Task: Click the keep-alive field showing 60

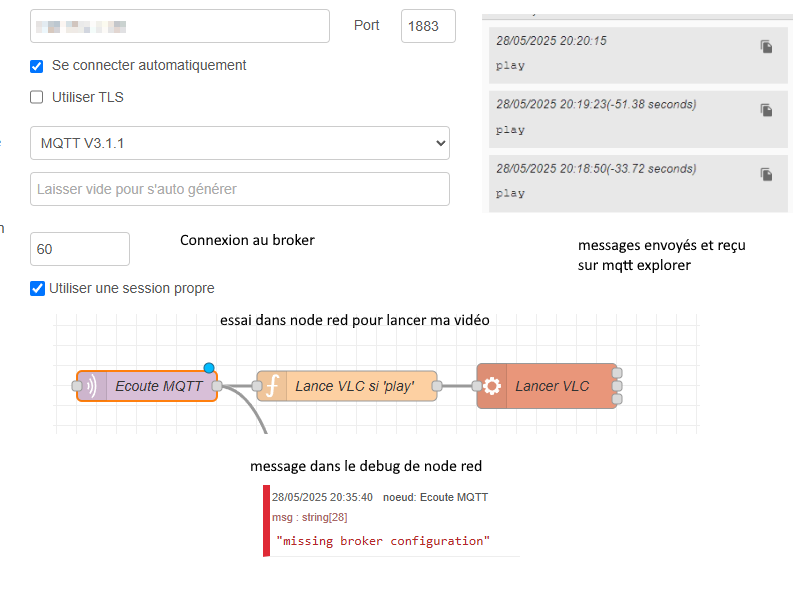Action: point(80,249)
